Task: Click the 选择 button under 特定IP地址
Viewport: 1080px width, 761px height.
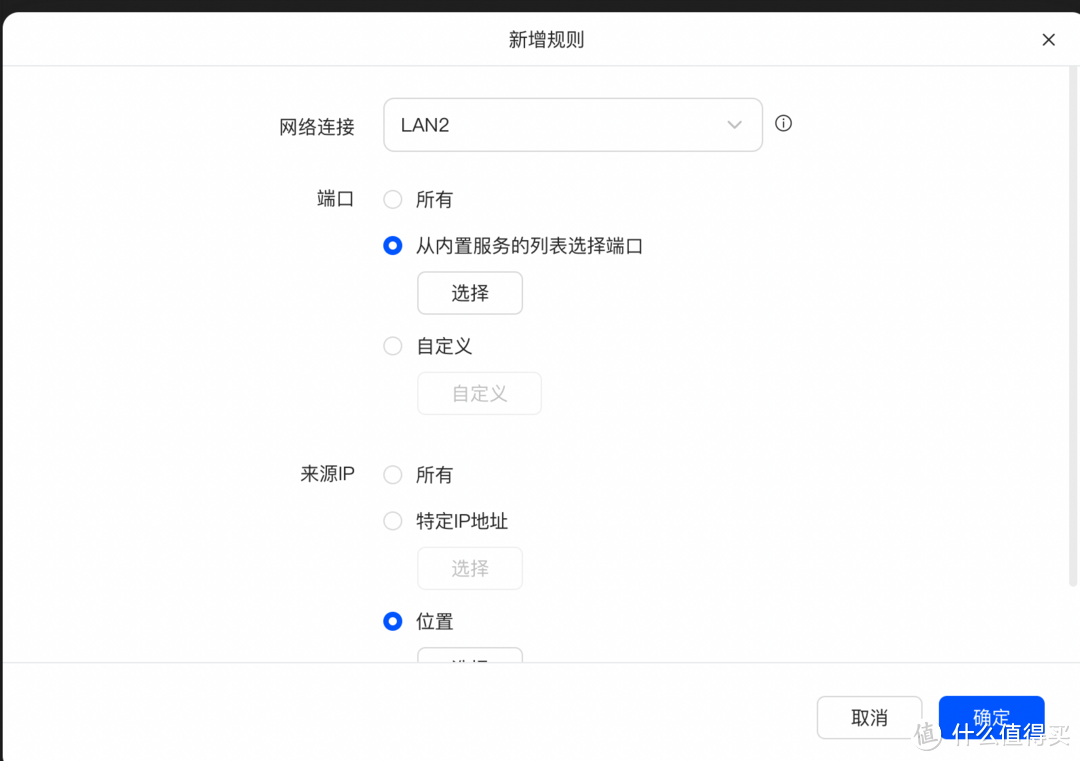Action: coord(470,568)
